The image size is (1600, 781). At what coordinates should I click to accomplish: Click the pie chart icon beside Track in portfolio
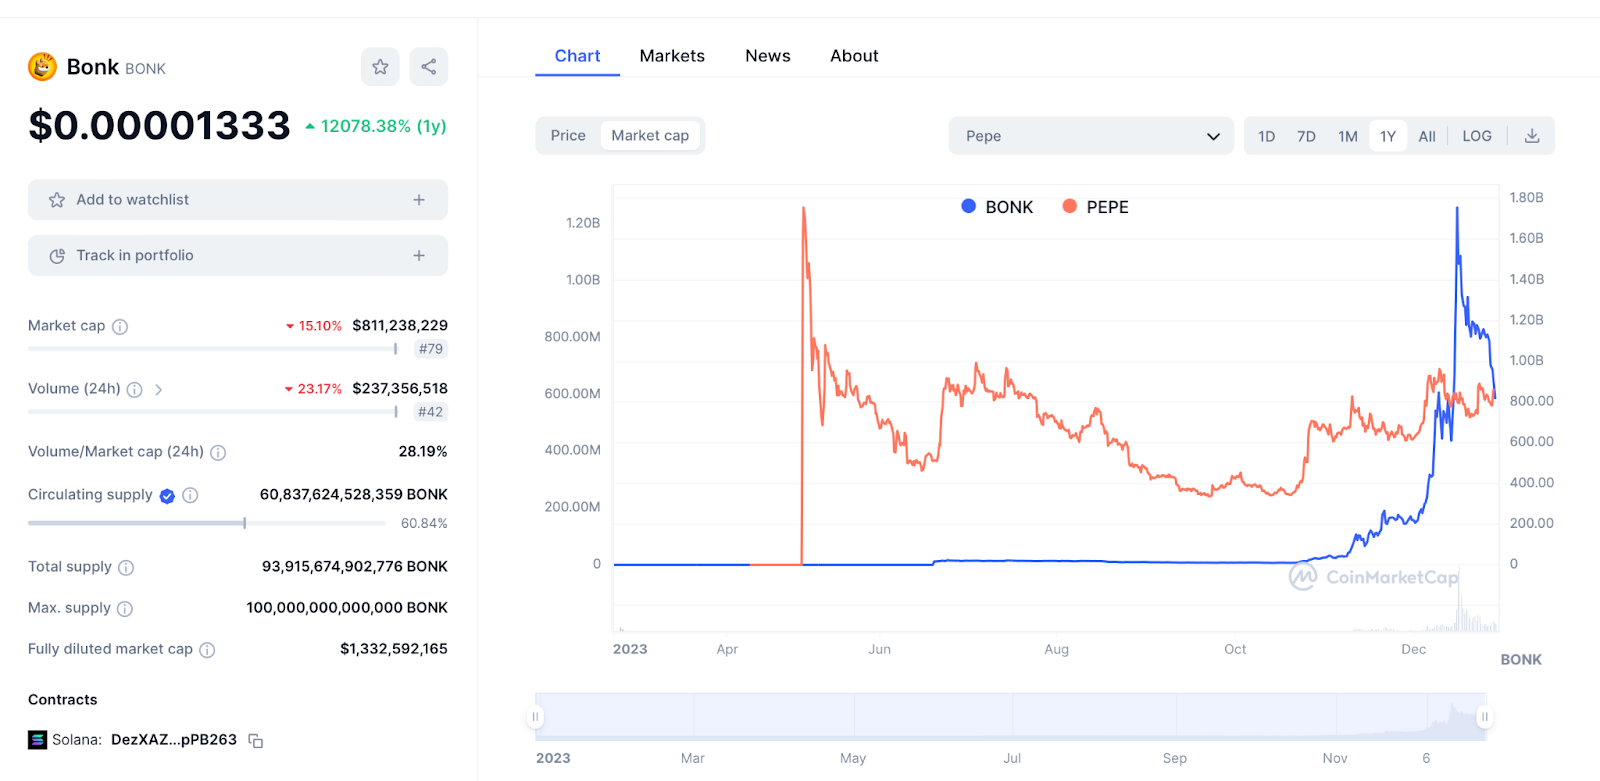coord(57,256)
